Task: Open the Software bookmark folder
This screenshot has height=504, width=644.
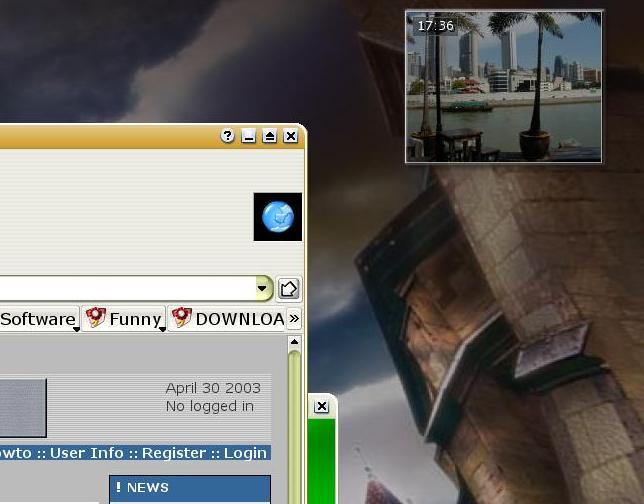Action: [39, 319]
